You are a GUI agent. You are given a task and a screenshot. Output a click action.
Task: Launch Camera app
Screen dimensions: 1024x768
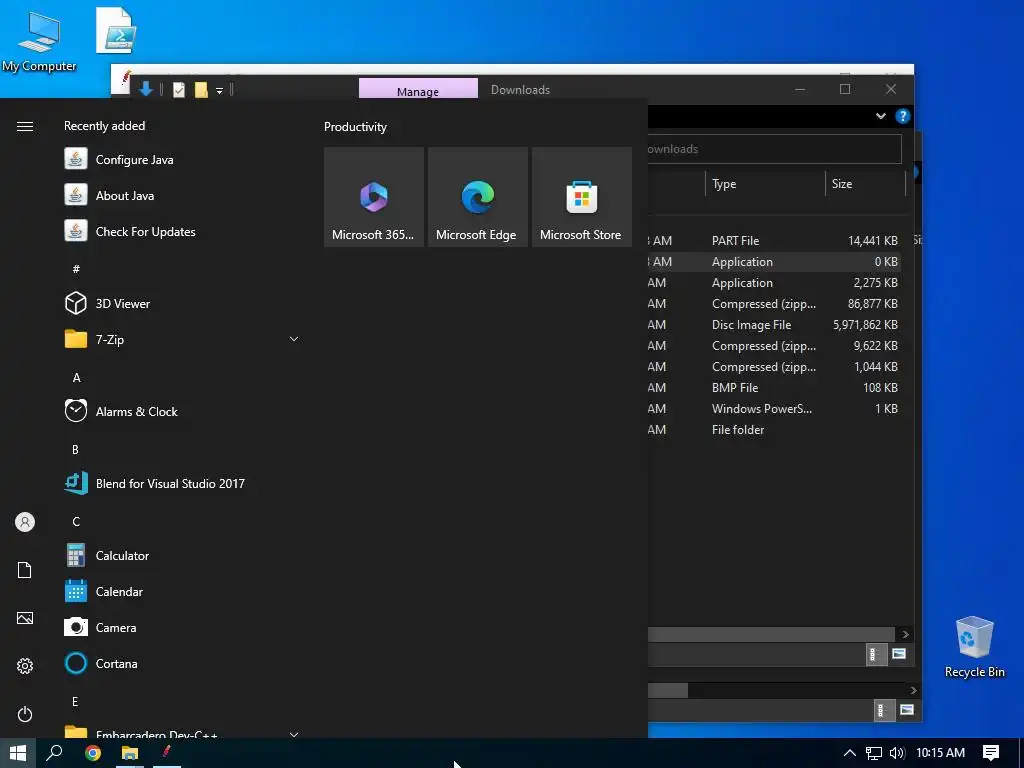[183, 627]
